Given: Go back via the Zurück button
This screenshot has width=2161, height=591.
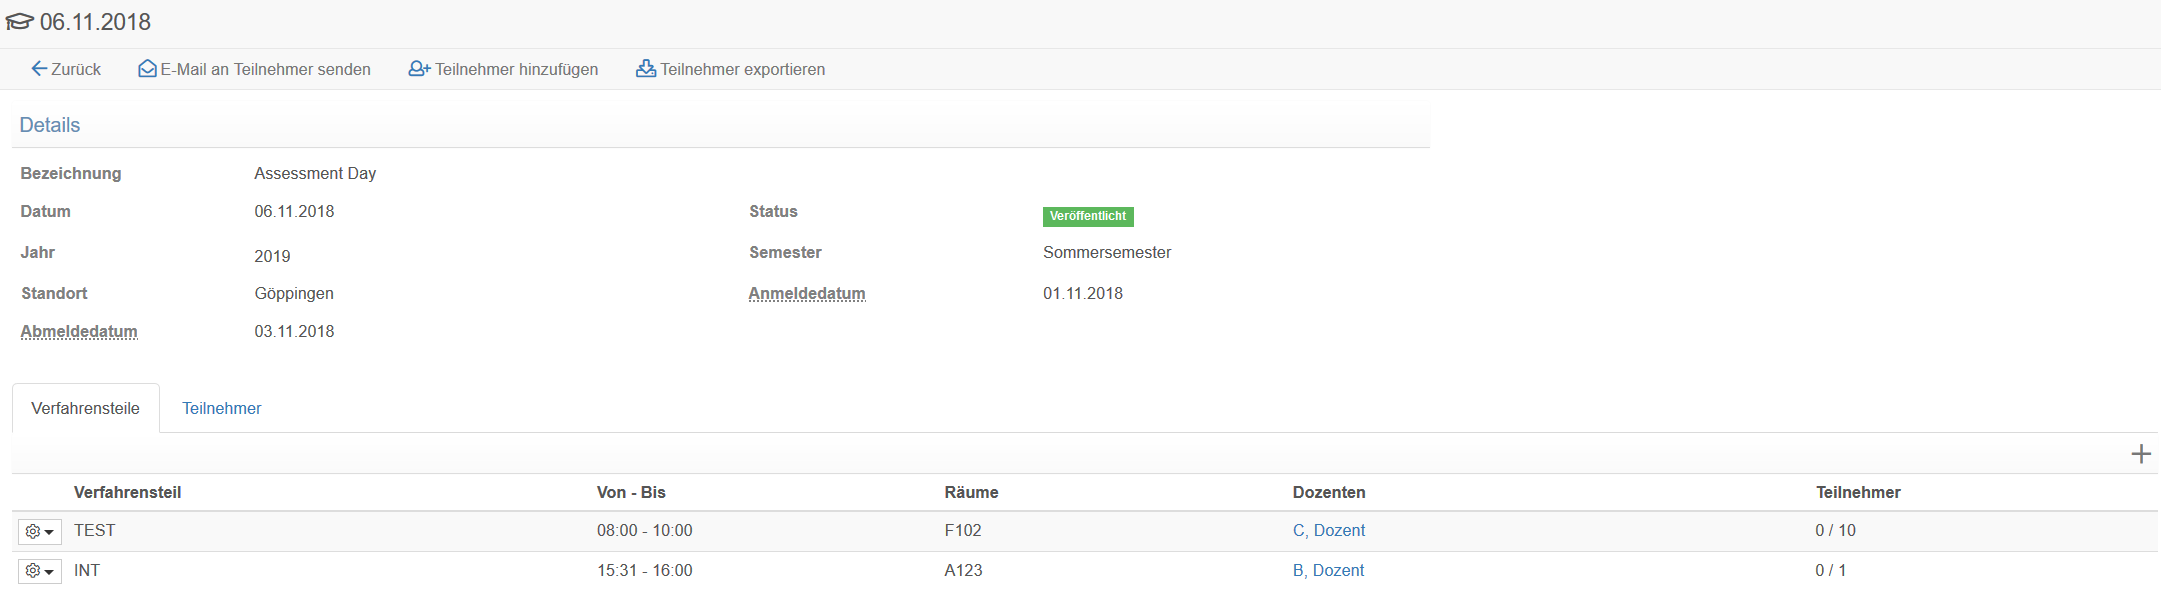Looking at the screenshot, I should coord(66,69).
